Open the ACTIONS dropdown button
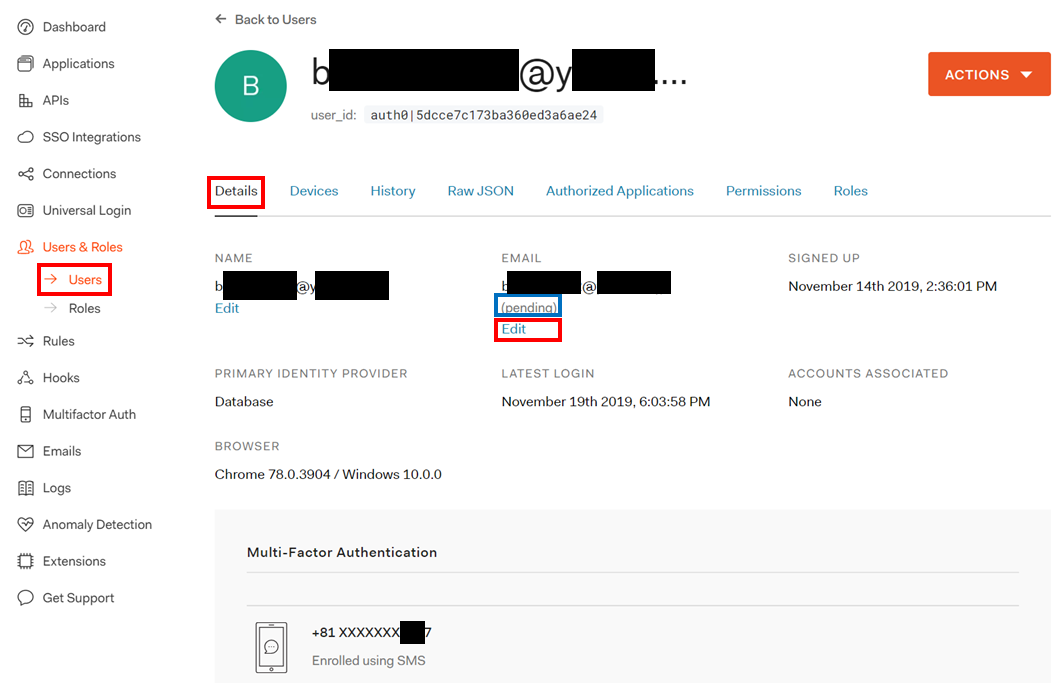 (989, 74)
